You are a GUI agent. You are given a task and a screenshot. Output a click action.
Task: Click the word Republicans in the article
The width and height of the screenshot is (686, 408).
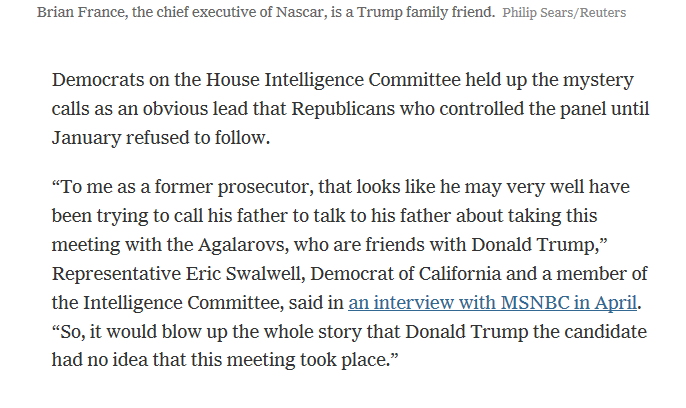tap(343, 109)
